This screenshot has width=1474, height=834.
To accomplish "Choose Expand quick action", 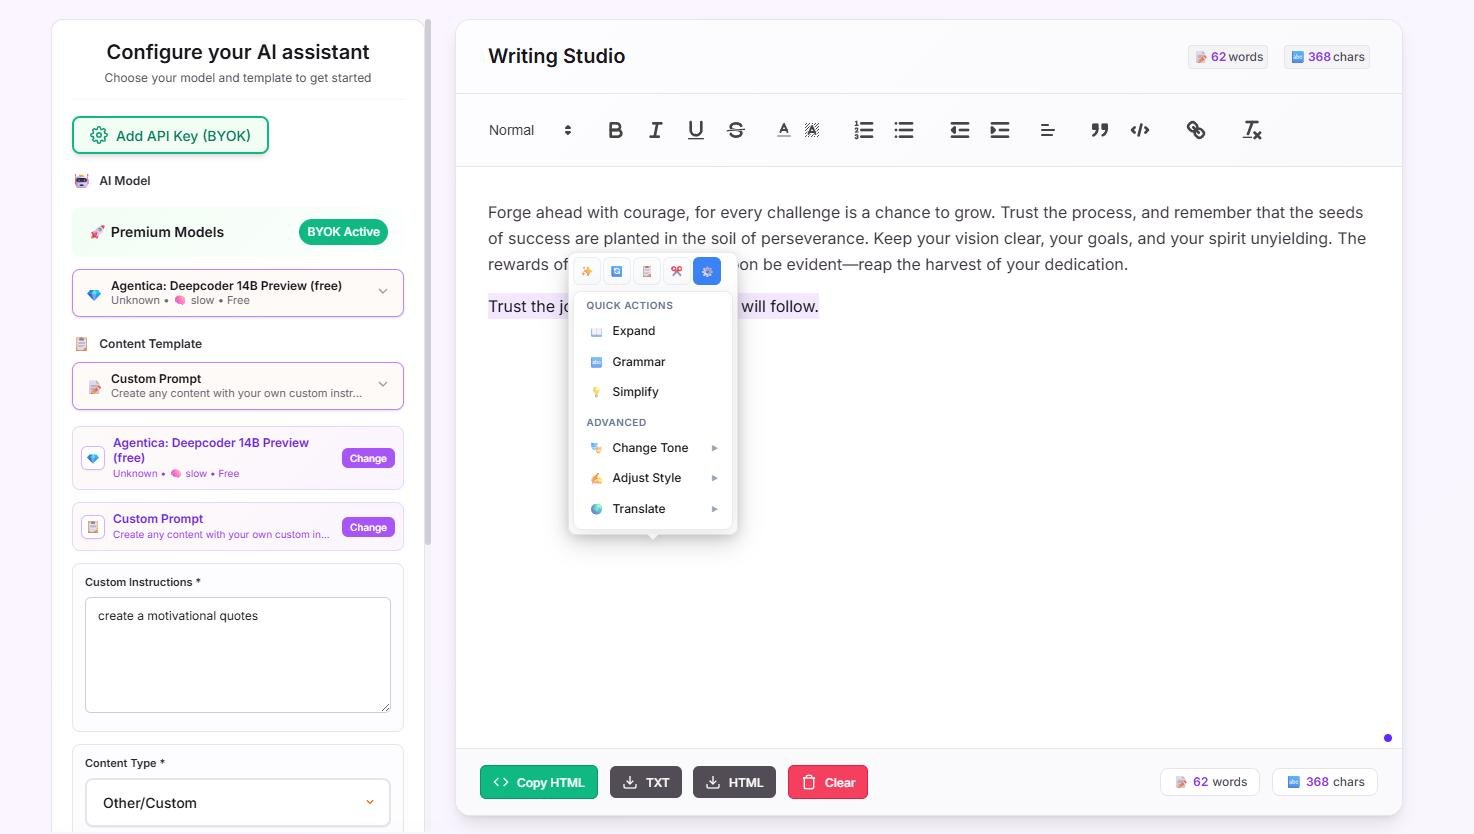I will (x=653, y=331).
